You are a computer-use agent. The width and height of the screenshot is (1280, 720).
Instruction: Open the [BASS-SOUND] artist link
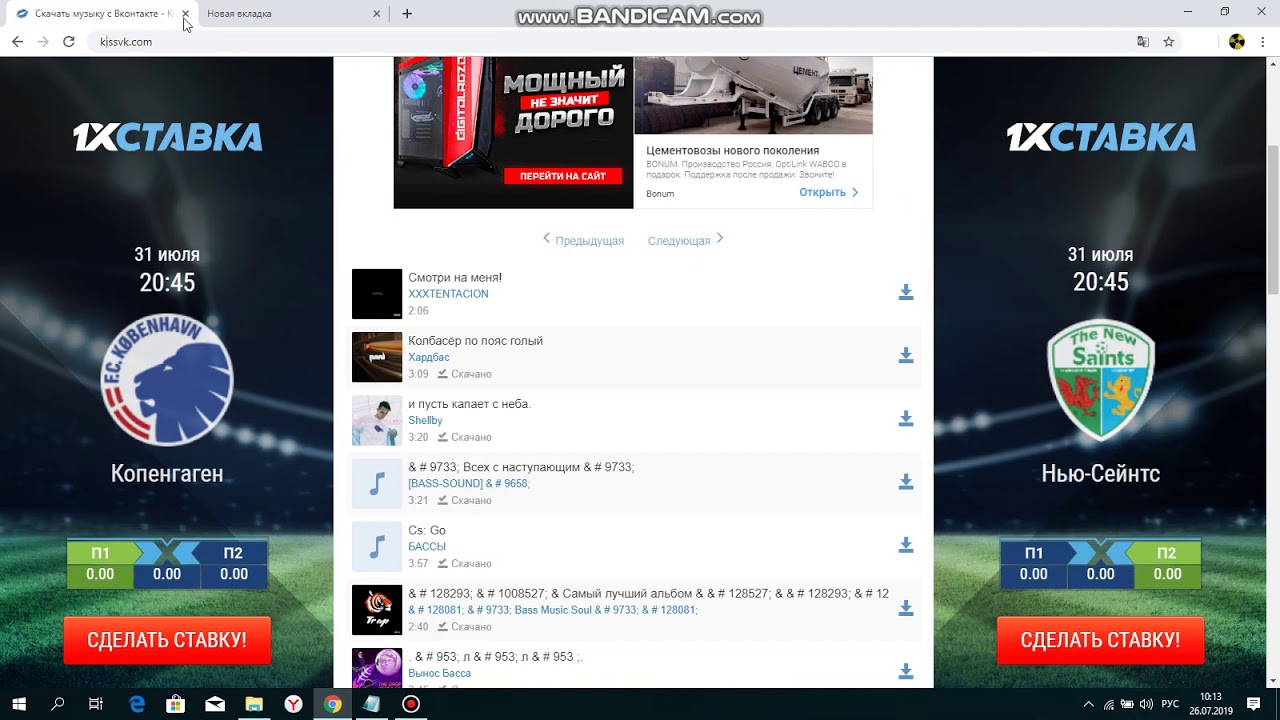469,484
